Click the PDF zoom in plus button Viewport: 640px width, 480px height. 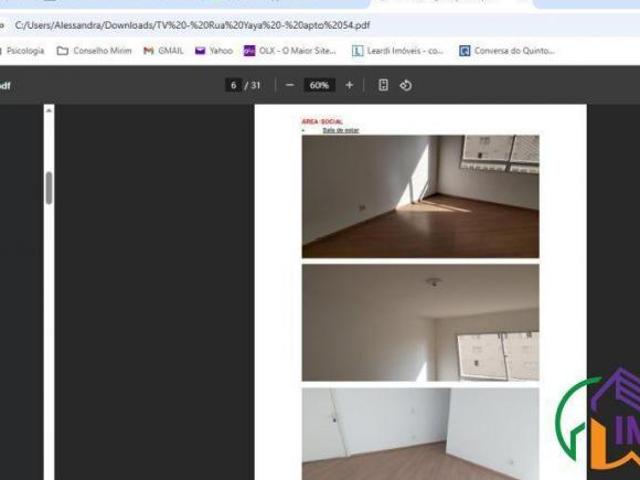pos(349,85)
